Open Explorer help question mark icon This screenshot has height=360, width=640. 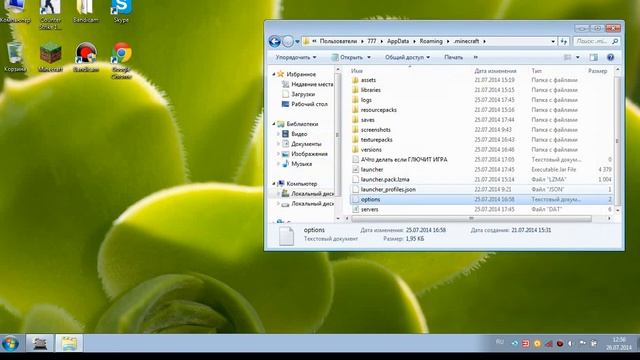(x=610, y=58)
